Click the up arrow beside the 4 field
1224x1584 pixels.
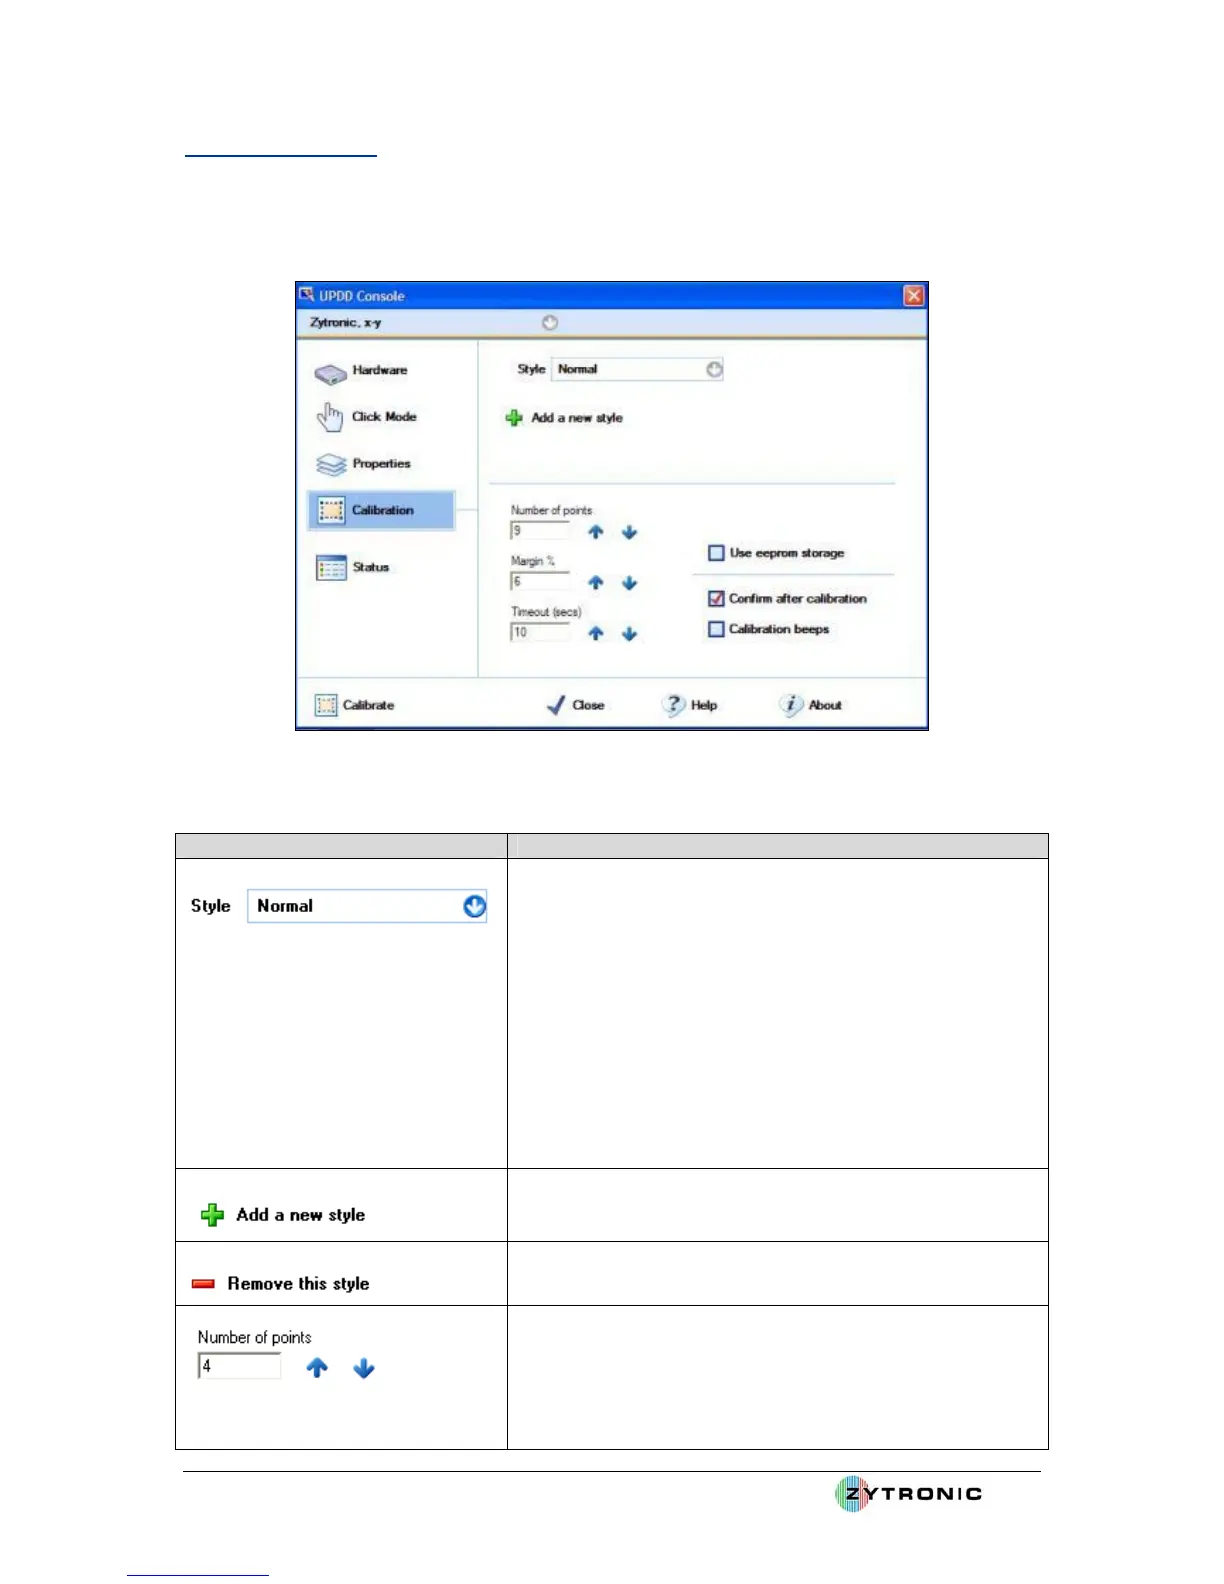click(317, 1368)
